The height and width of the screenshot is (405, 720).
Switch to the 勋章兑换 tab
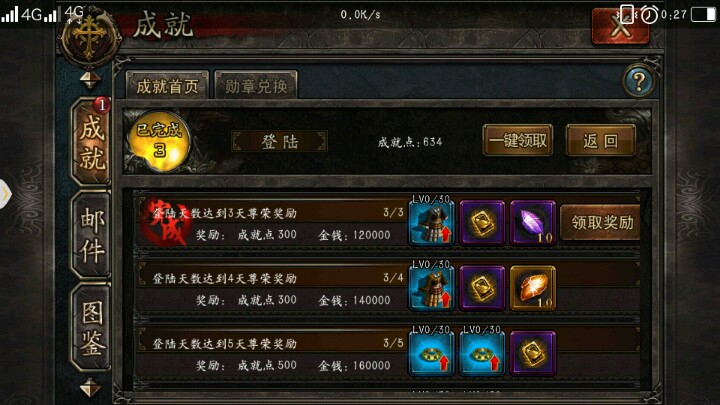click(256, 85)
